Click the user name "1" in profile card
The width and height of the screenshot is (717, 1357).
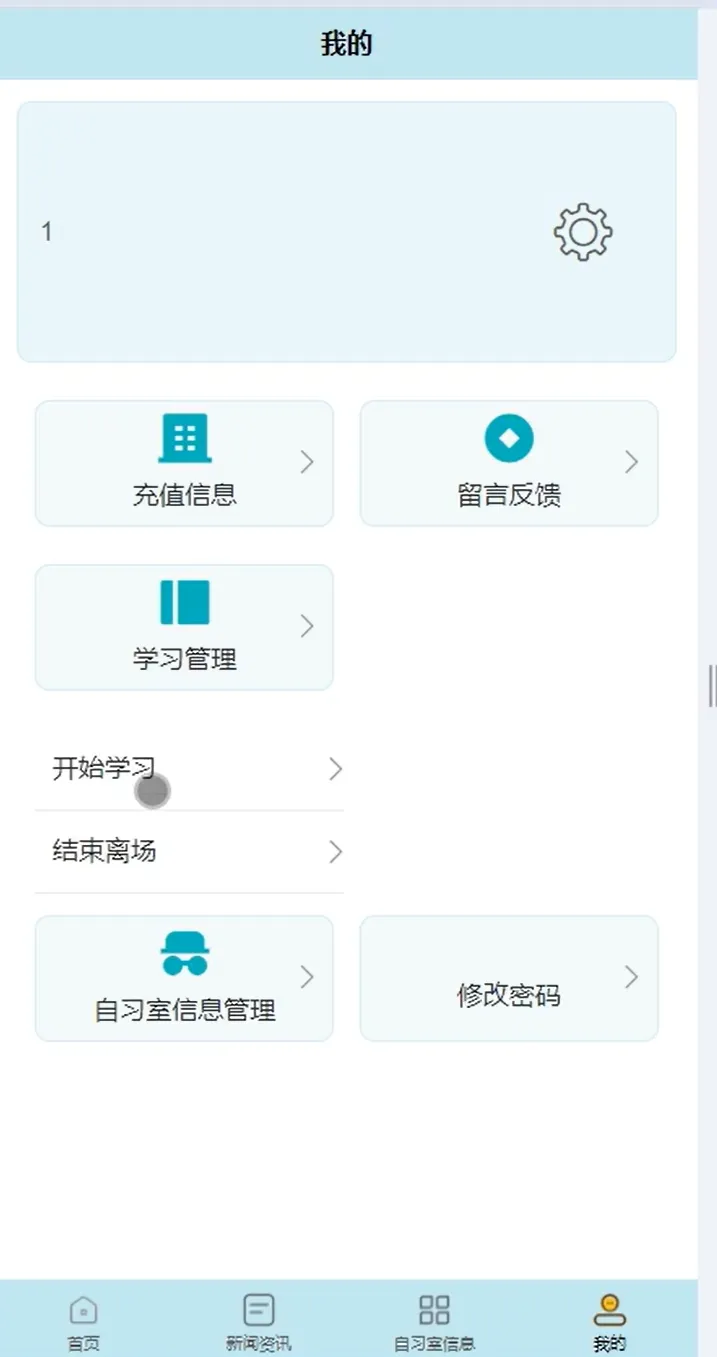pyautogui.click(x=46, y=232)
